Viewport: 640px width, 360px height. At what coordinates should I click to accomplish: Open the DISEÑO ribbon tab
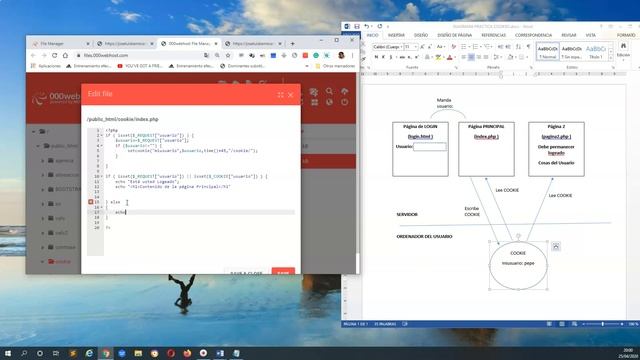click(421, 36)
